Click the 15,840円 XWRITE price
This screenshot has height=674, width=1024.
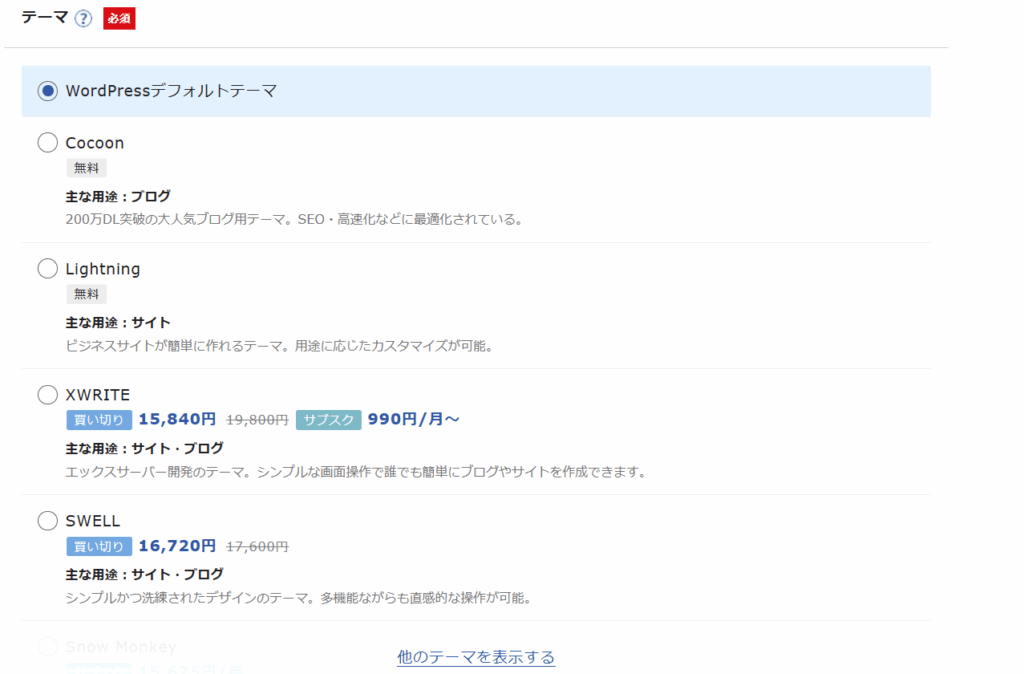pos(177,419)
